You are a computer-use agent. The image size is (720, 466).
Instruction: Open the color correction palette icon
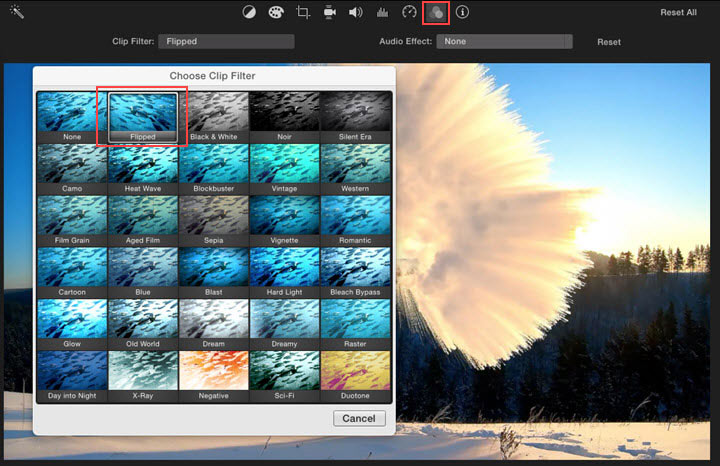276,12
